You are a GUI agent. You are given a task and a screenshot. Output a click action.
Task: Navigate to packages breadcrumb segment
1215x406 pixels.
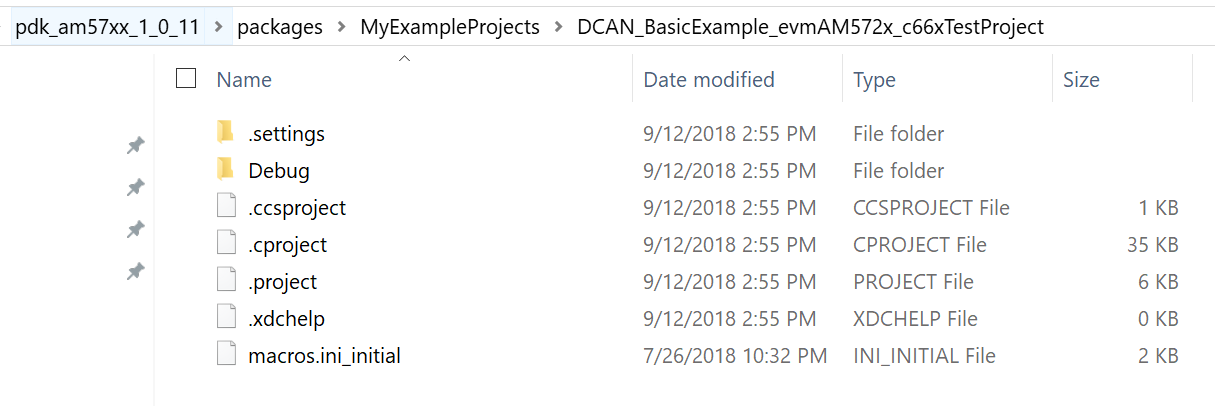[x=280, y=27]
